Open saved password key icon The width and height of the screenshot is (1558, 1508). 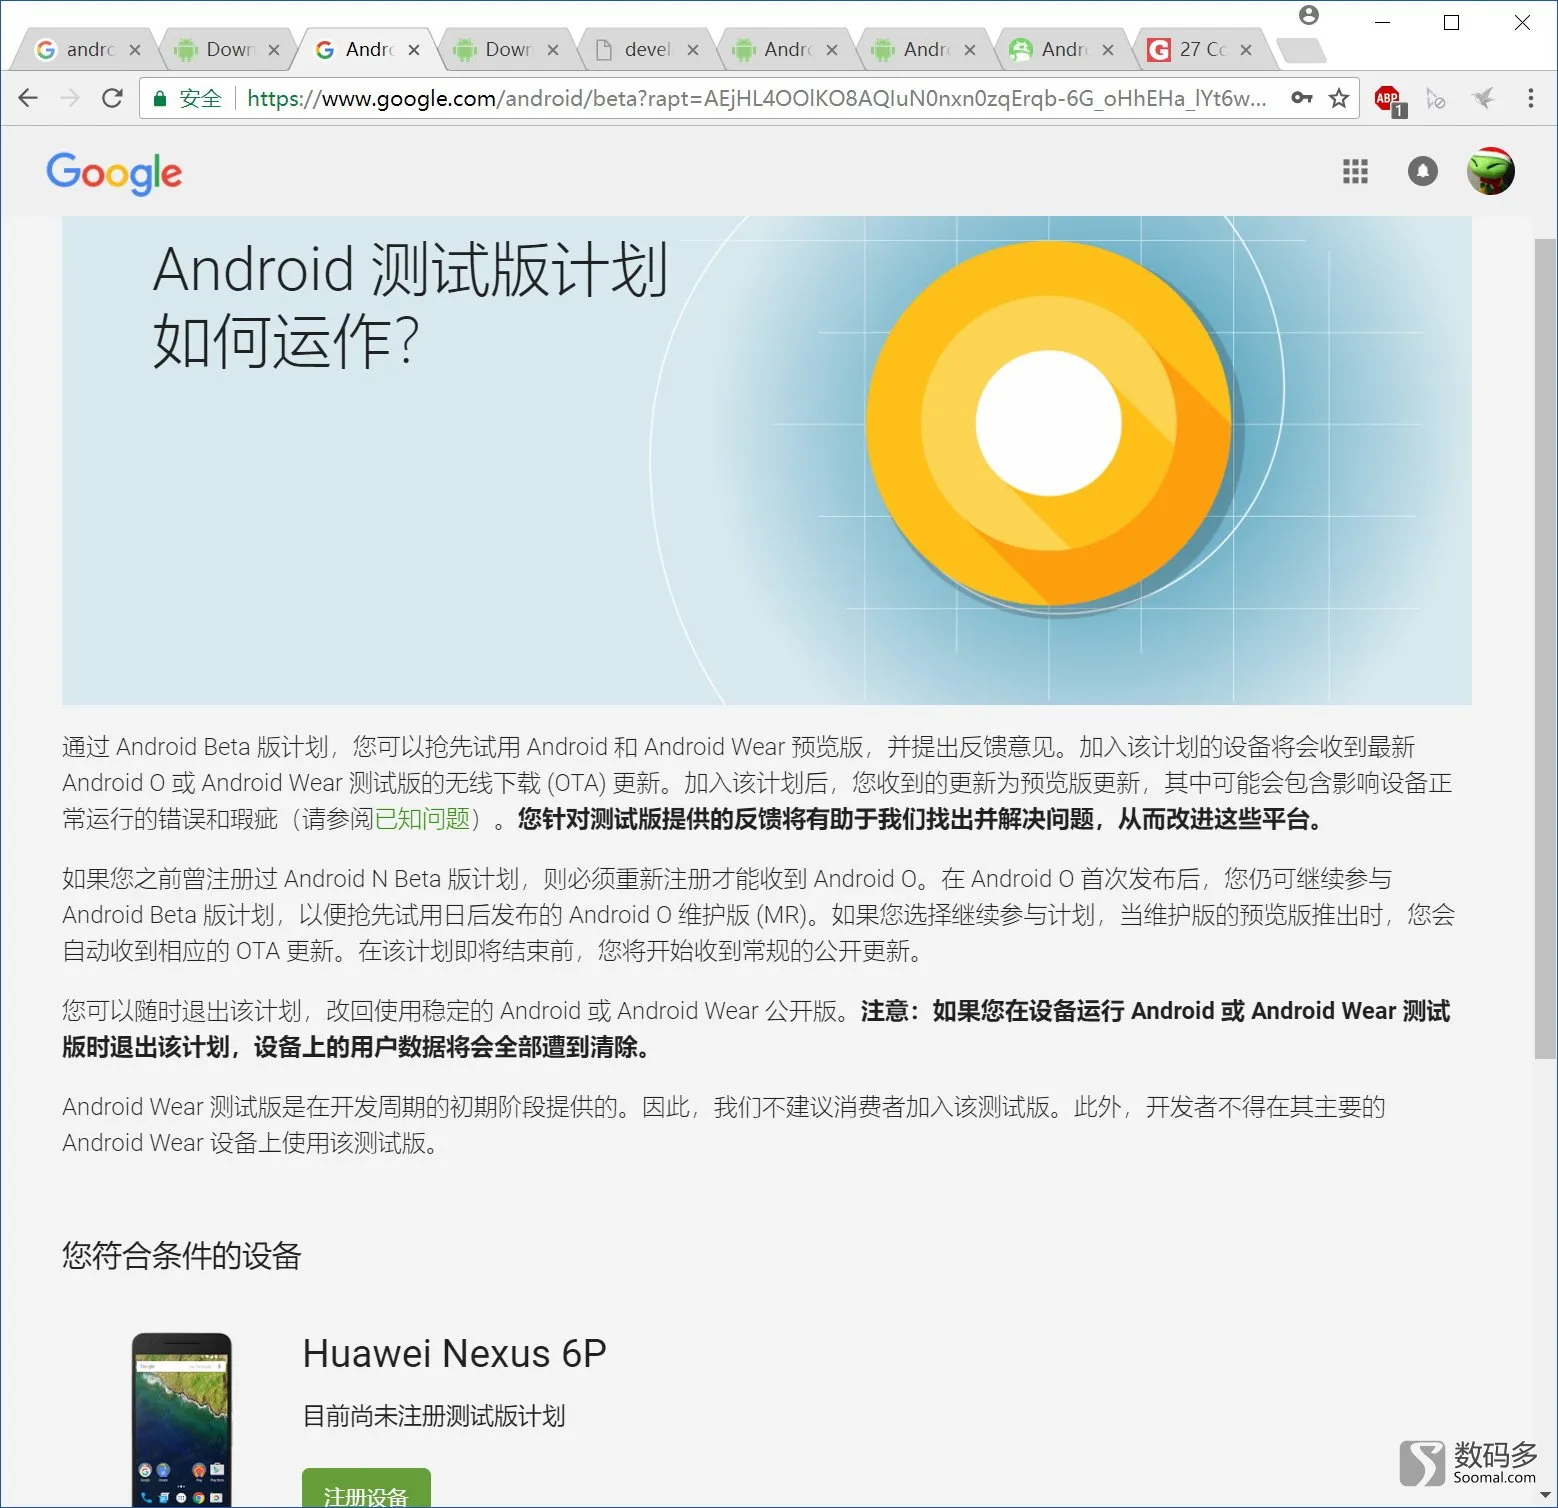point(1301,98)
